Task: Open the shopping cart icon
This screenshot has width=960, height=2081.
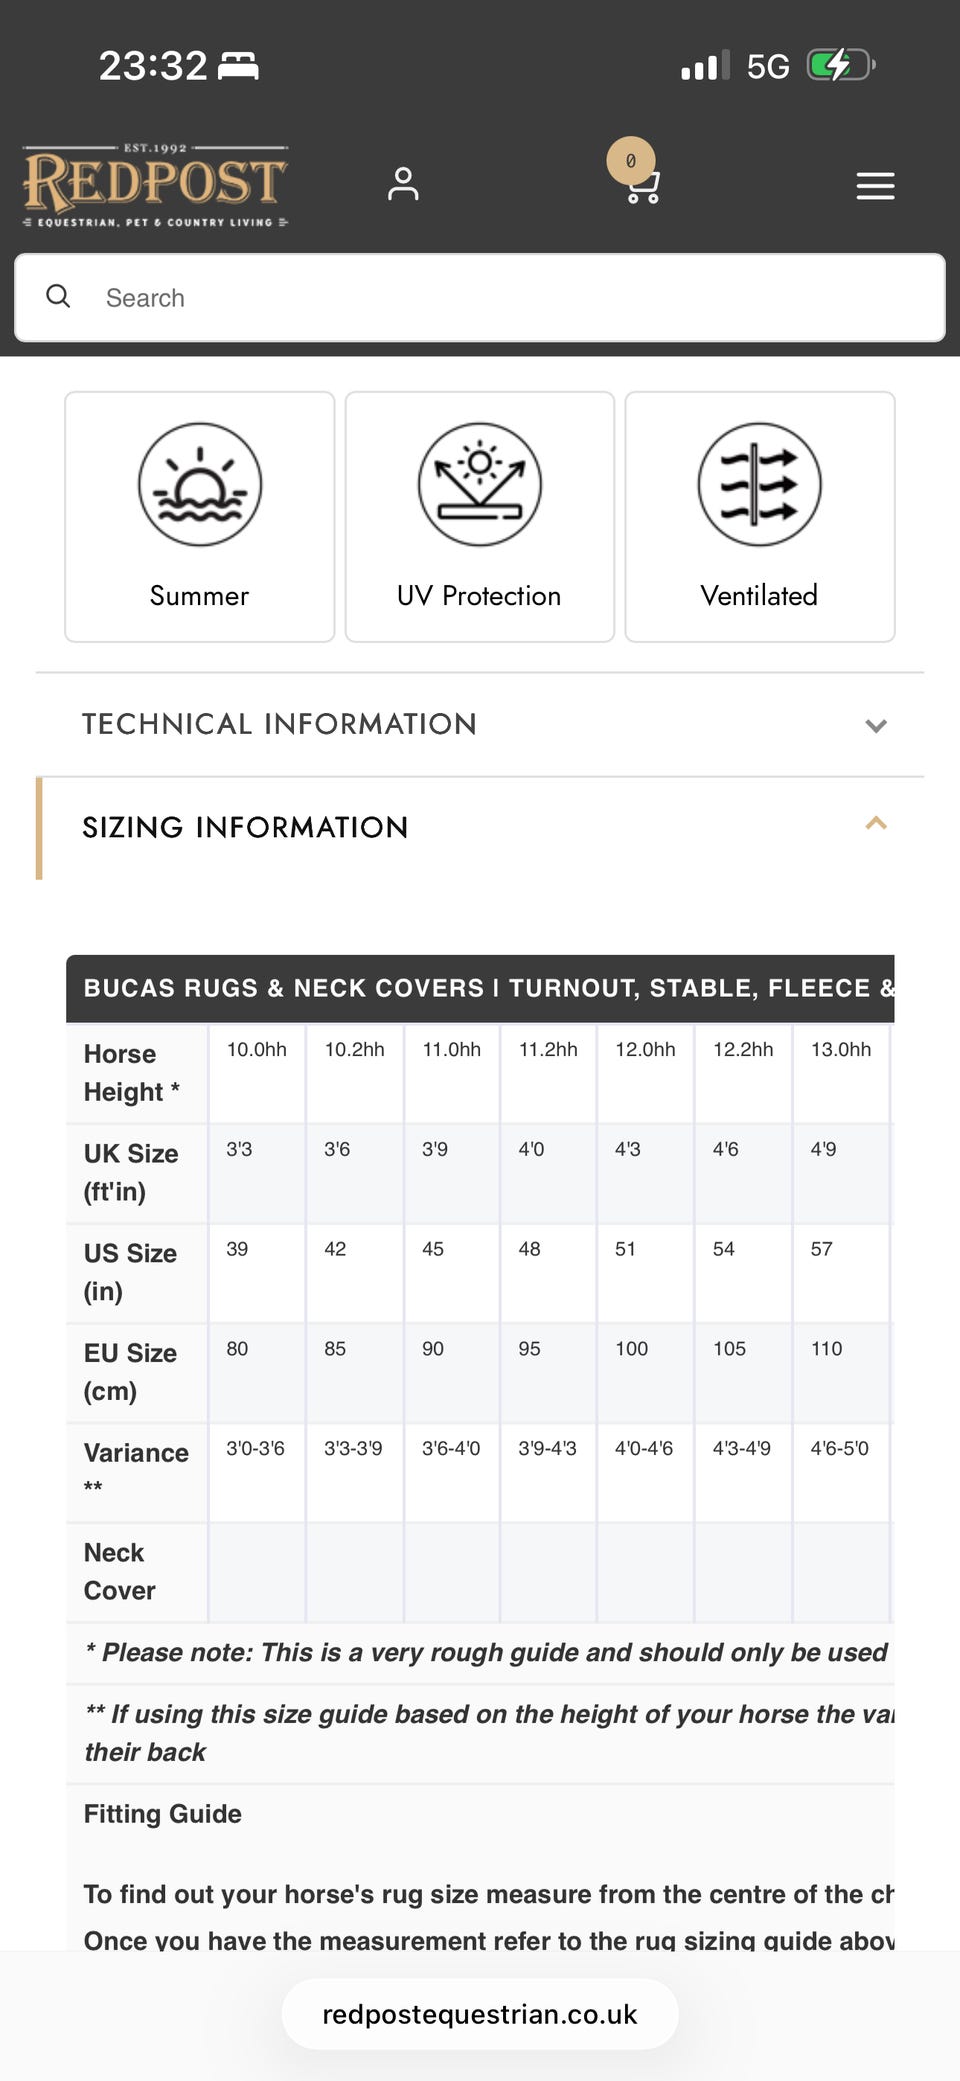Action: tap(642, 186)
